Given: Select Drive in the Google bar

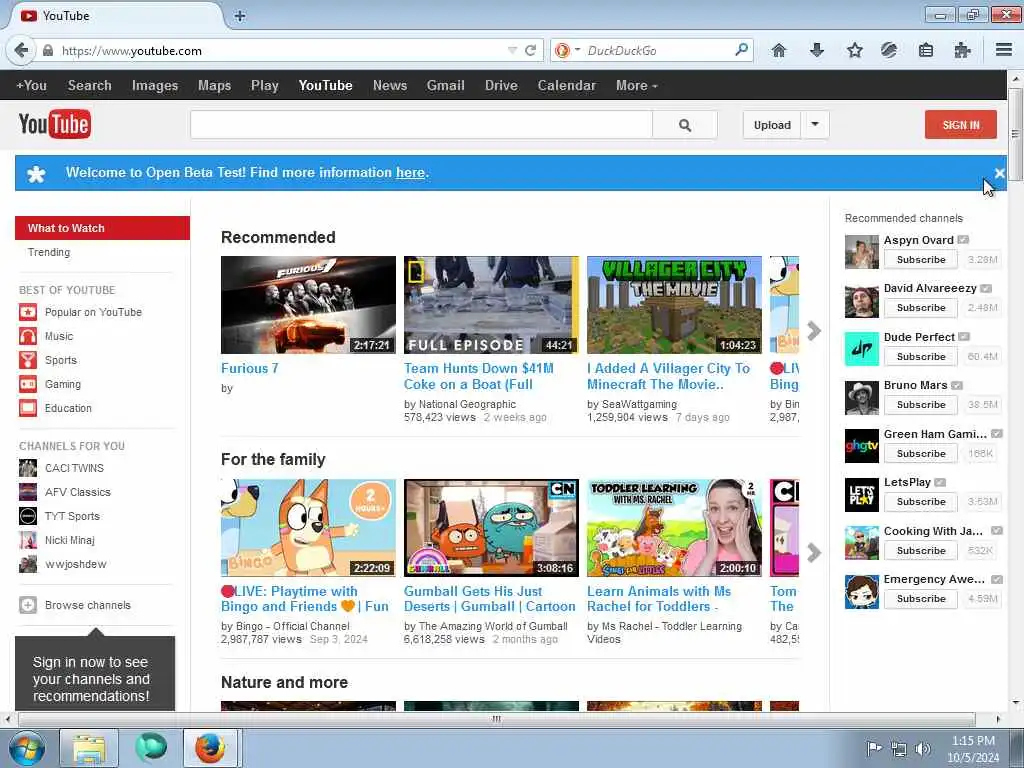Looking at the screenshot, I should (501, 86).
